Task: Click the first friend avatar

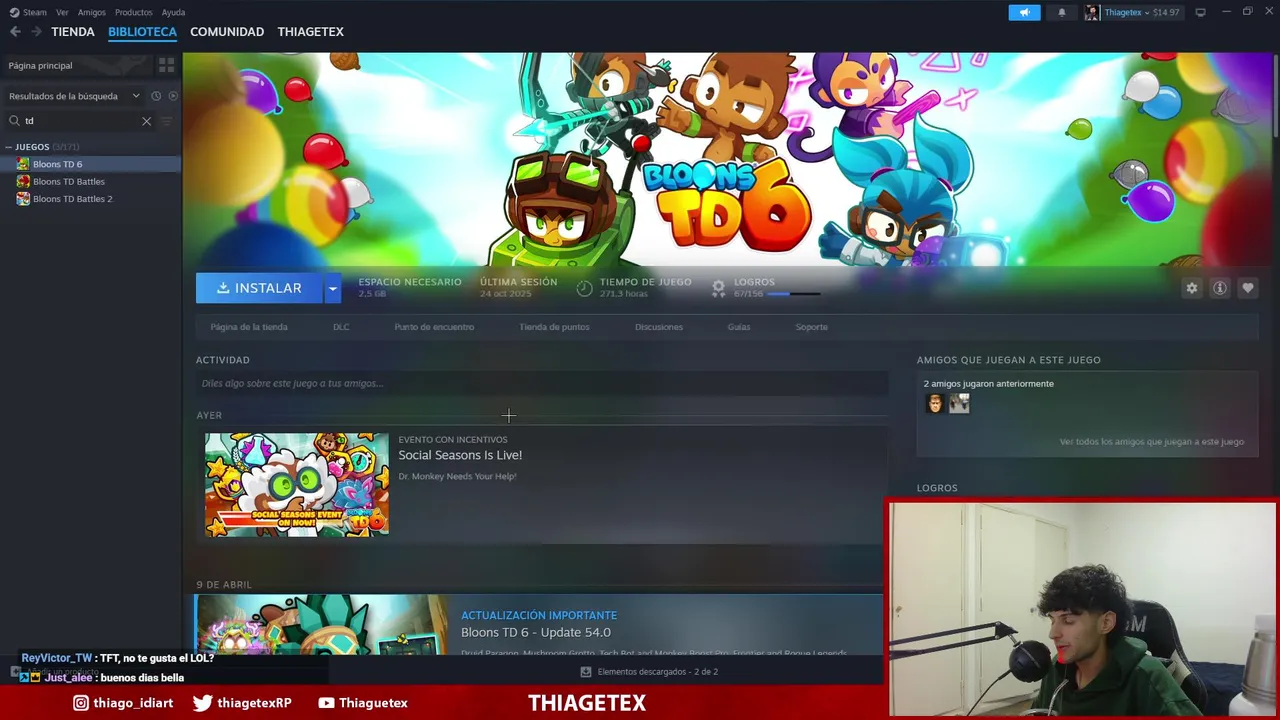Action: click(x=934, y=403)
